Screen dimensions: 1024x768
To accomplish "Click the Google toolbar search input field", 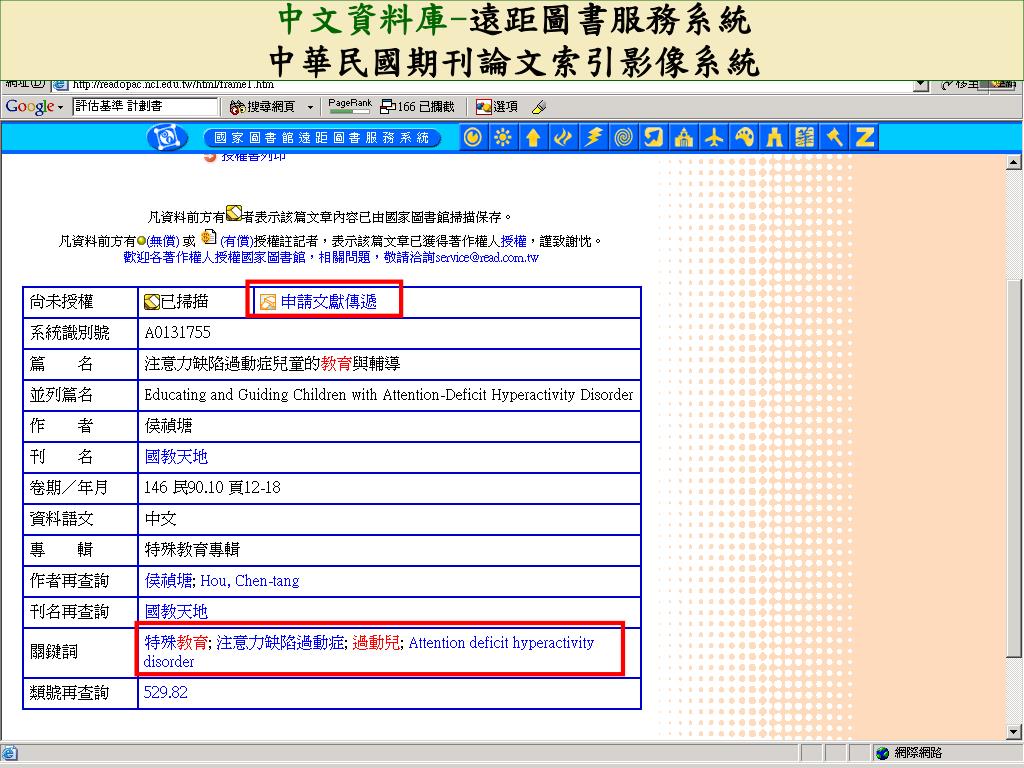I will pos(145,106).
